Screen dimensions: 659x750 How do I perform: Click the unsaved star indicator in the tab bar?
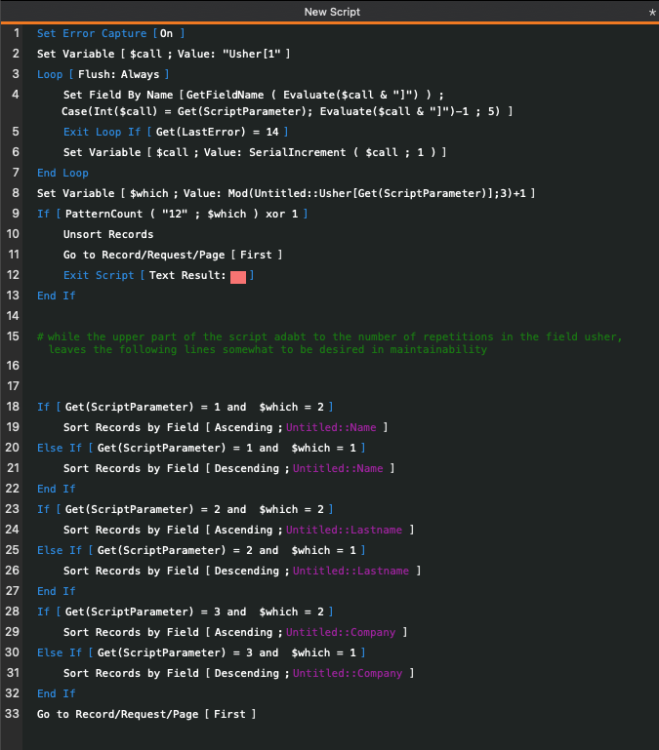[652, 12]
